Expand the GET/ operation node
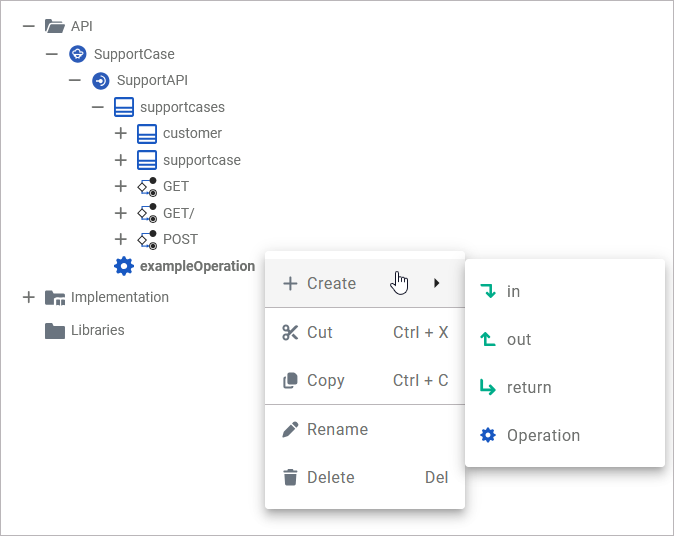The width and height of the screenshot is (674, 536). tap(121, 213)
